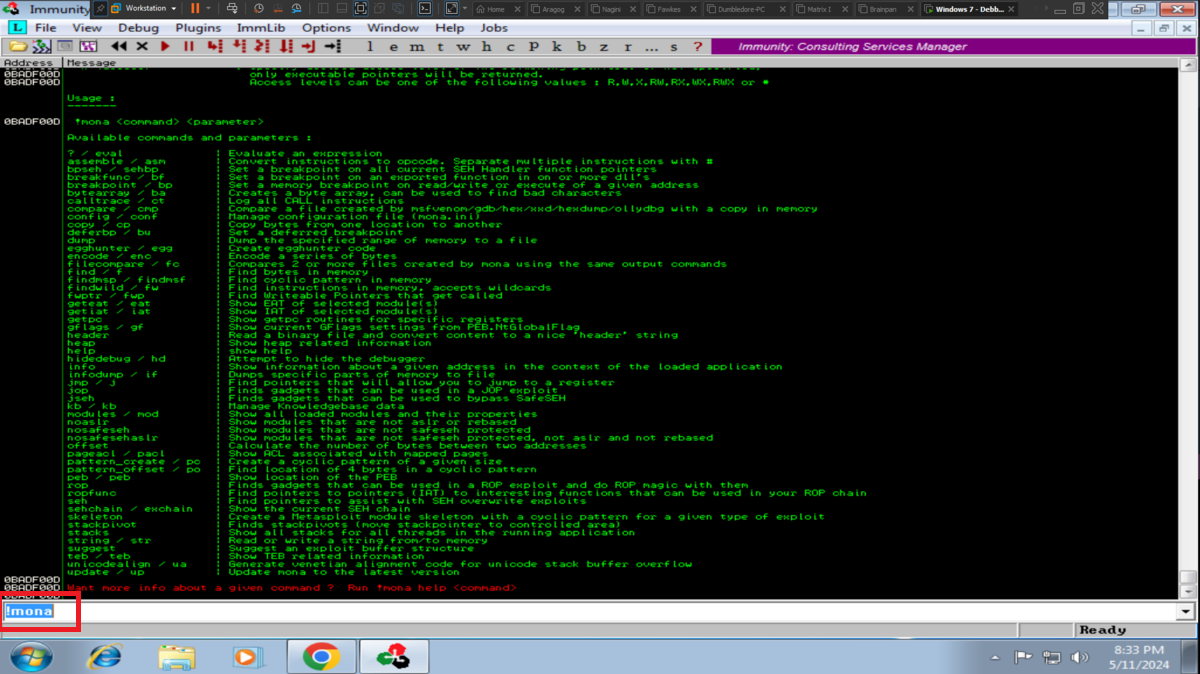
Task: Show Threads with 't' button
Action: [440, 46]
